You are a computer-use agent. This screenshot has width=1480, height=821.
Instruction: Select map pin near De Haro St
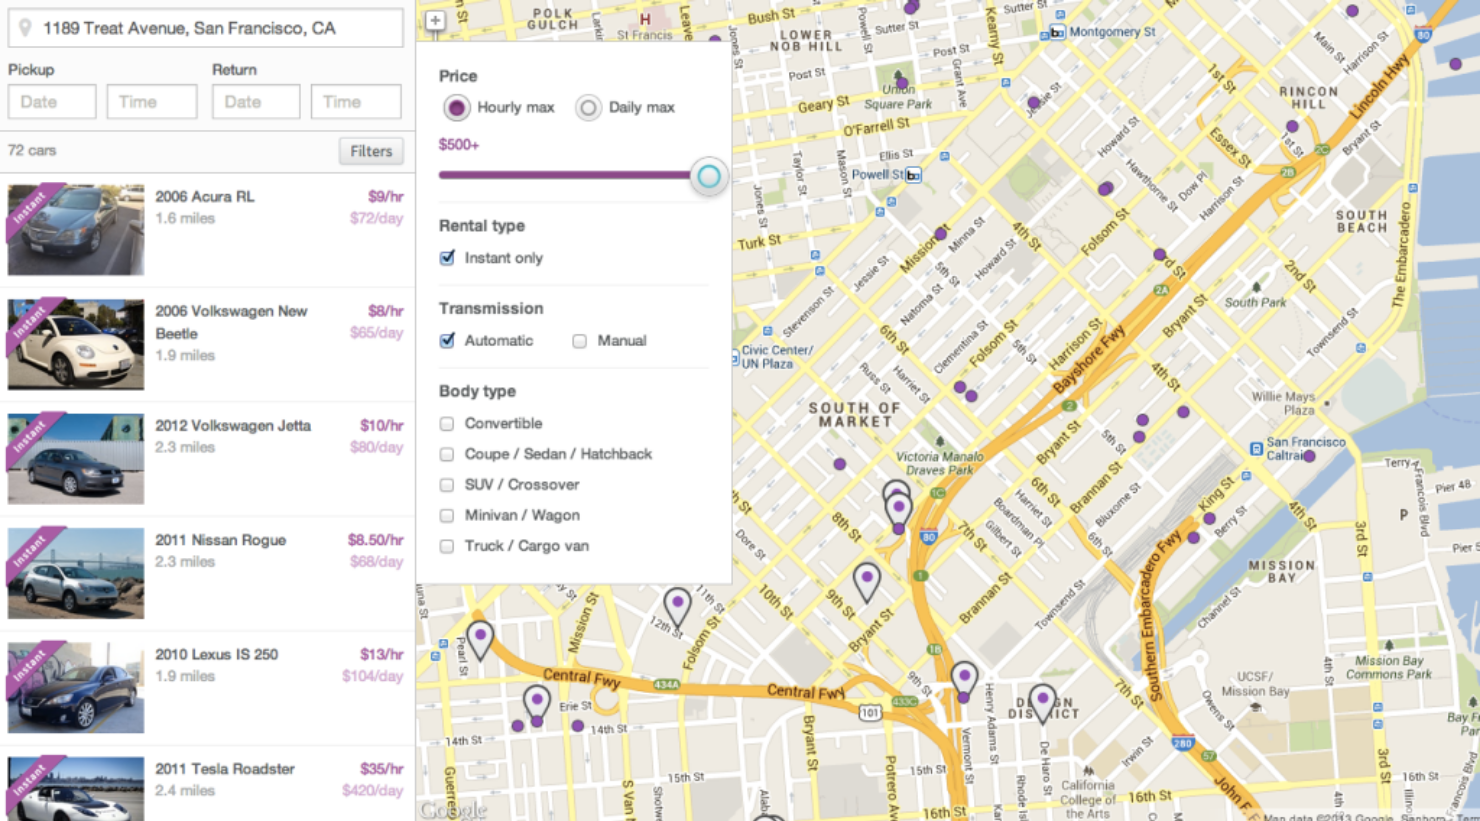tap(1042, 703)
